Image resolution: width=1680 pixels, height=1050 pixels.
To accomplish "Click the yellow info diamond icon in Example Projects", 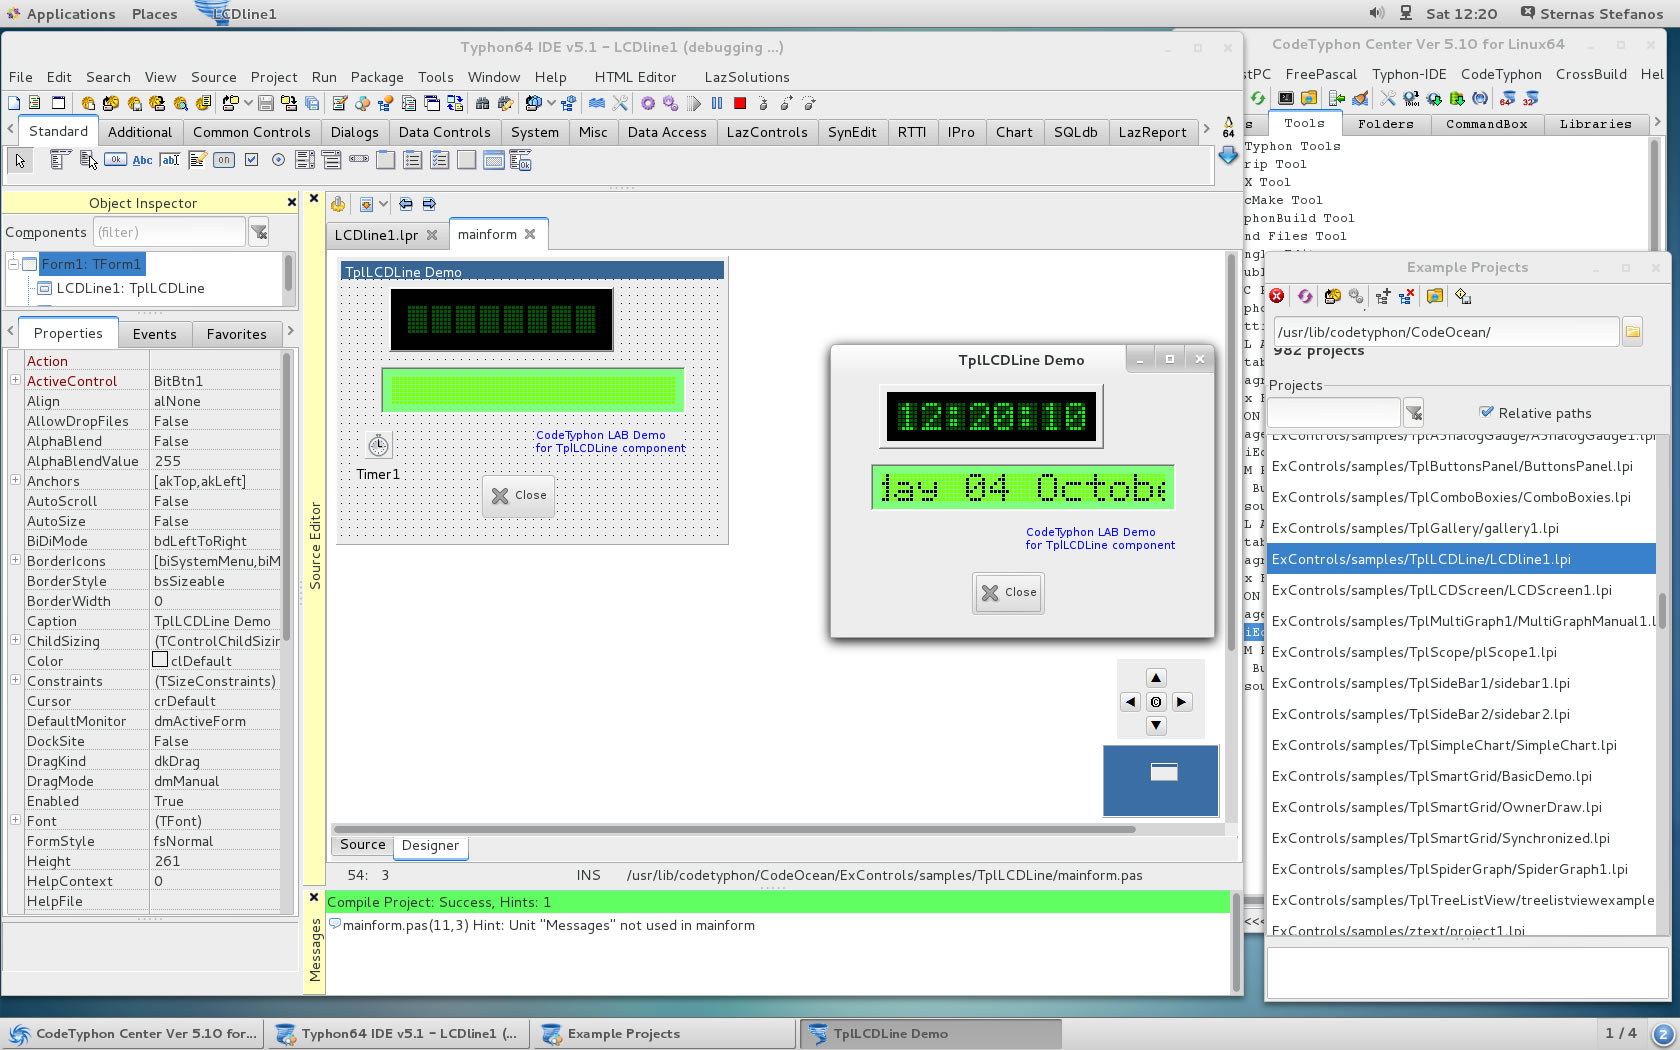I will 1463,296.
